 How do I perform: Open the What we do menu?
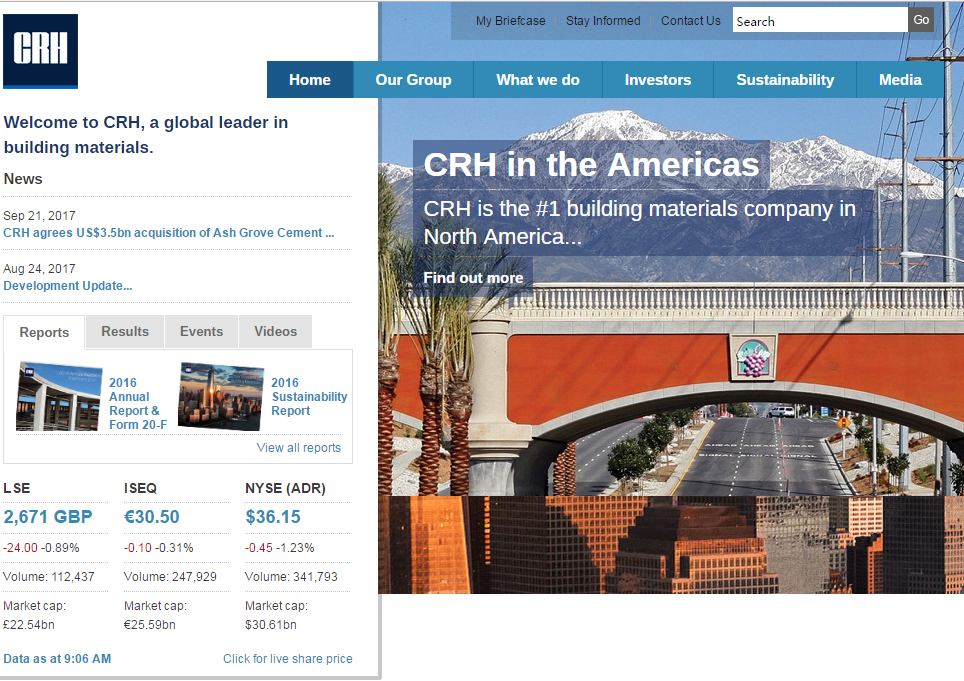(538, 80)
